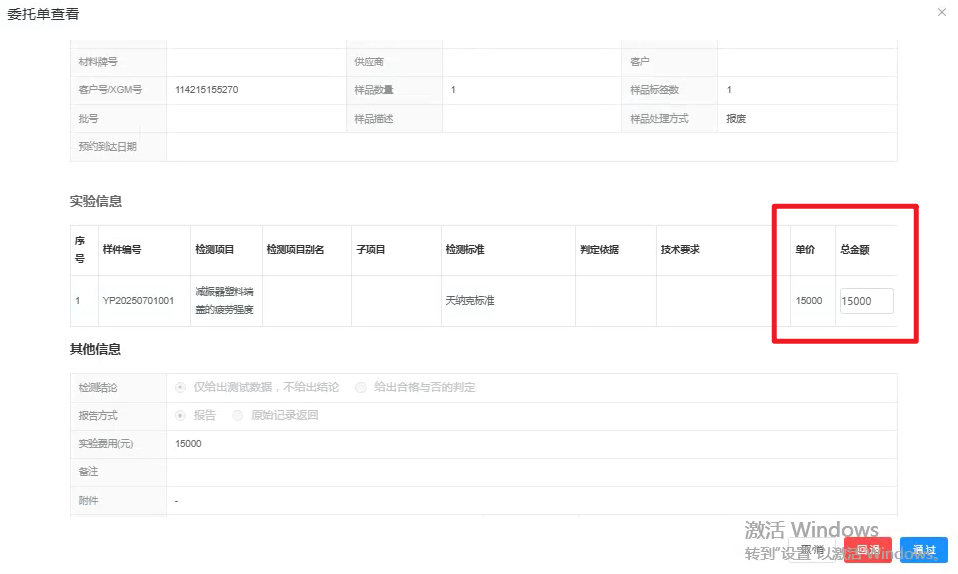Click the 减振器塑料端盖的疲劳强度 test item cell
Image resolution: width=958 pixels, height=574 pixels.
tap(224, 301)
